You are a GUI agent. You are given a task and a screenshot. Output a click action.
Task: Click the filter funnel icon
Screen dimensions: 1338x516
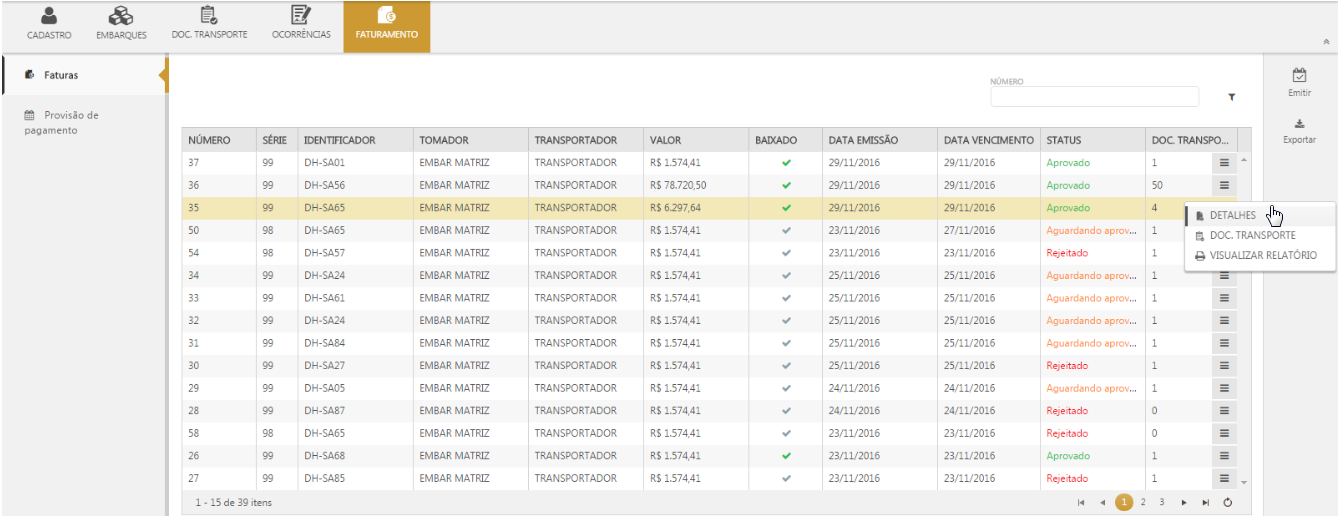[1231, 97]
